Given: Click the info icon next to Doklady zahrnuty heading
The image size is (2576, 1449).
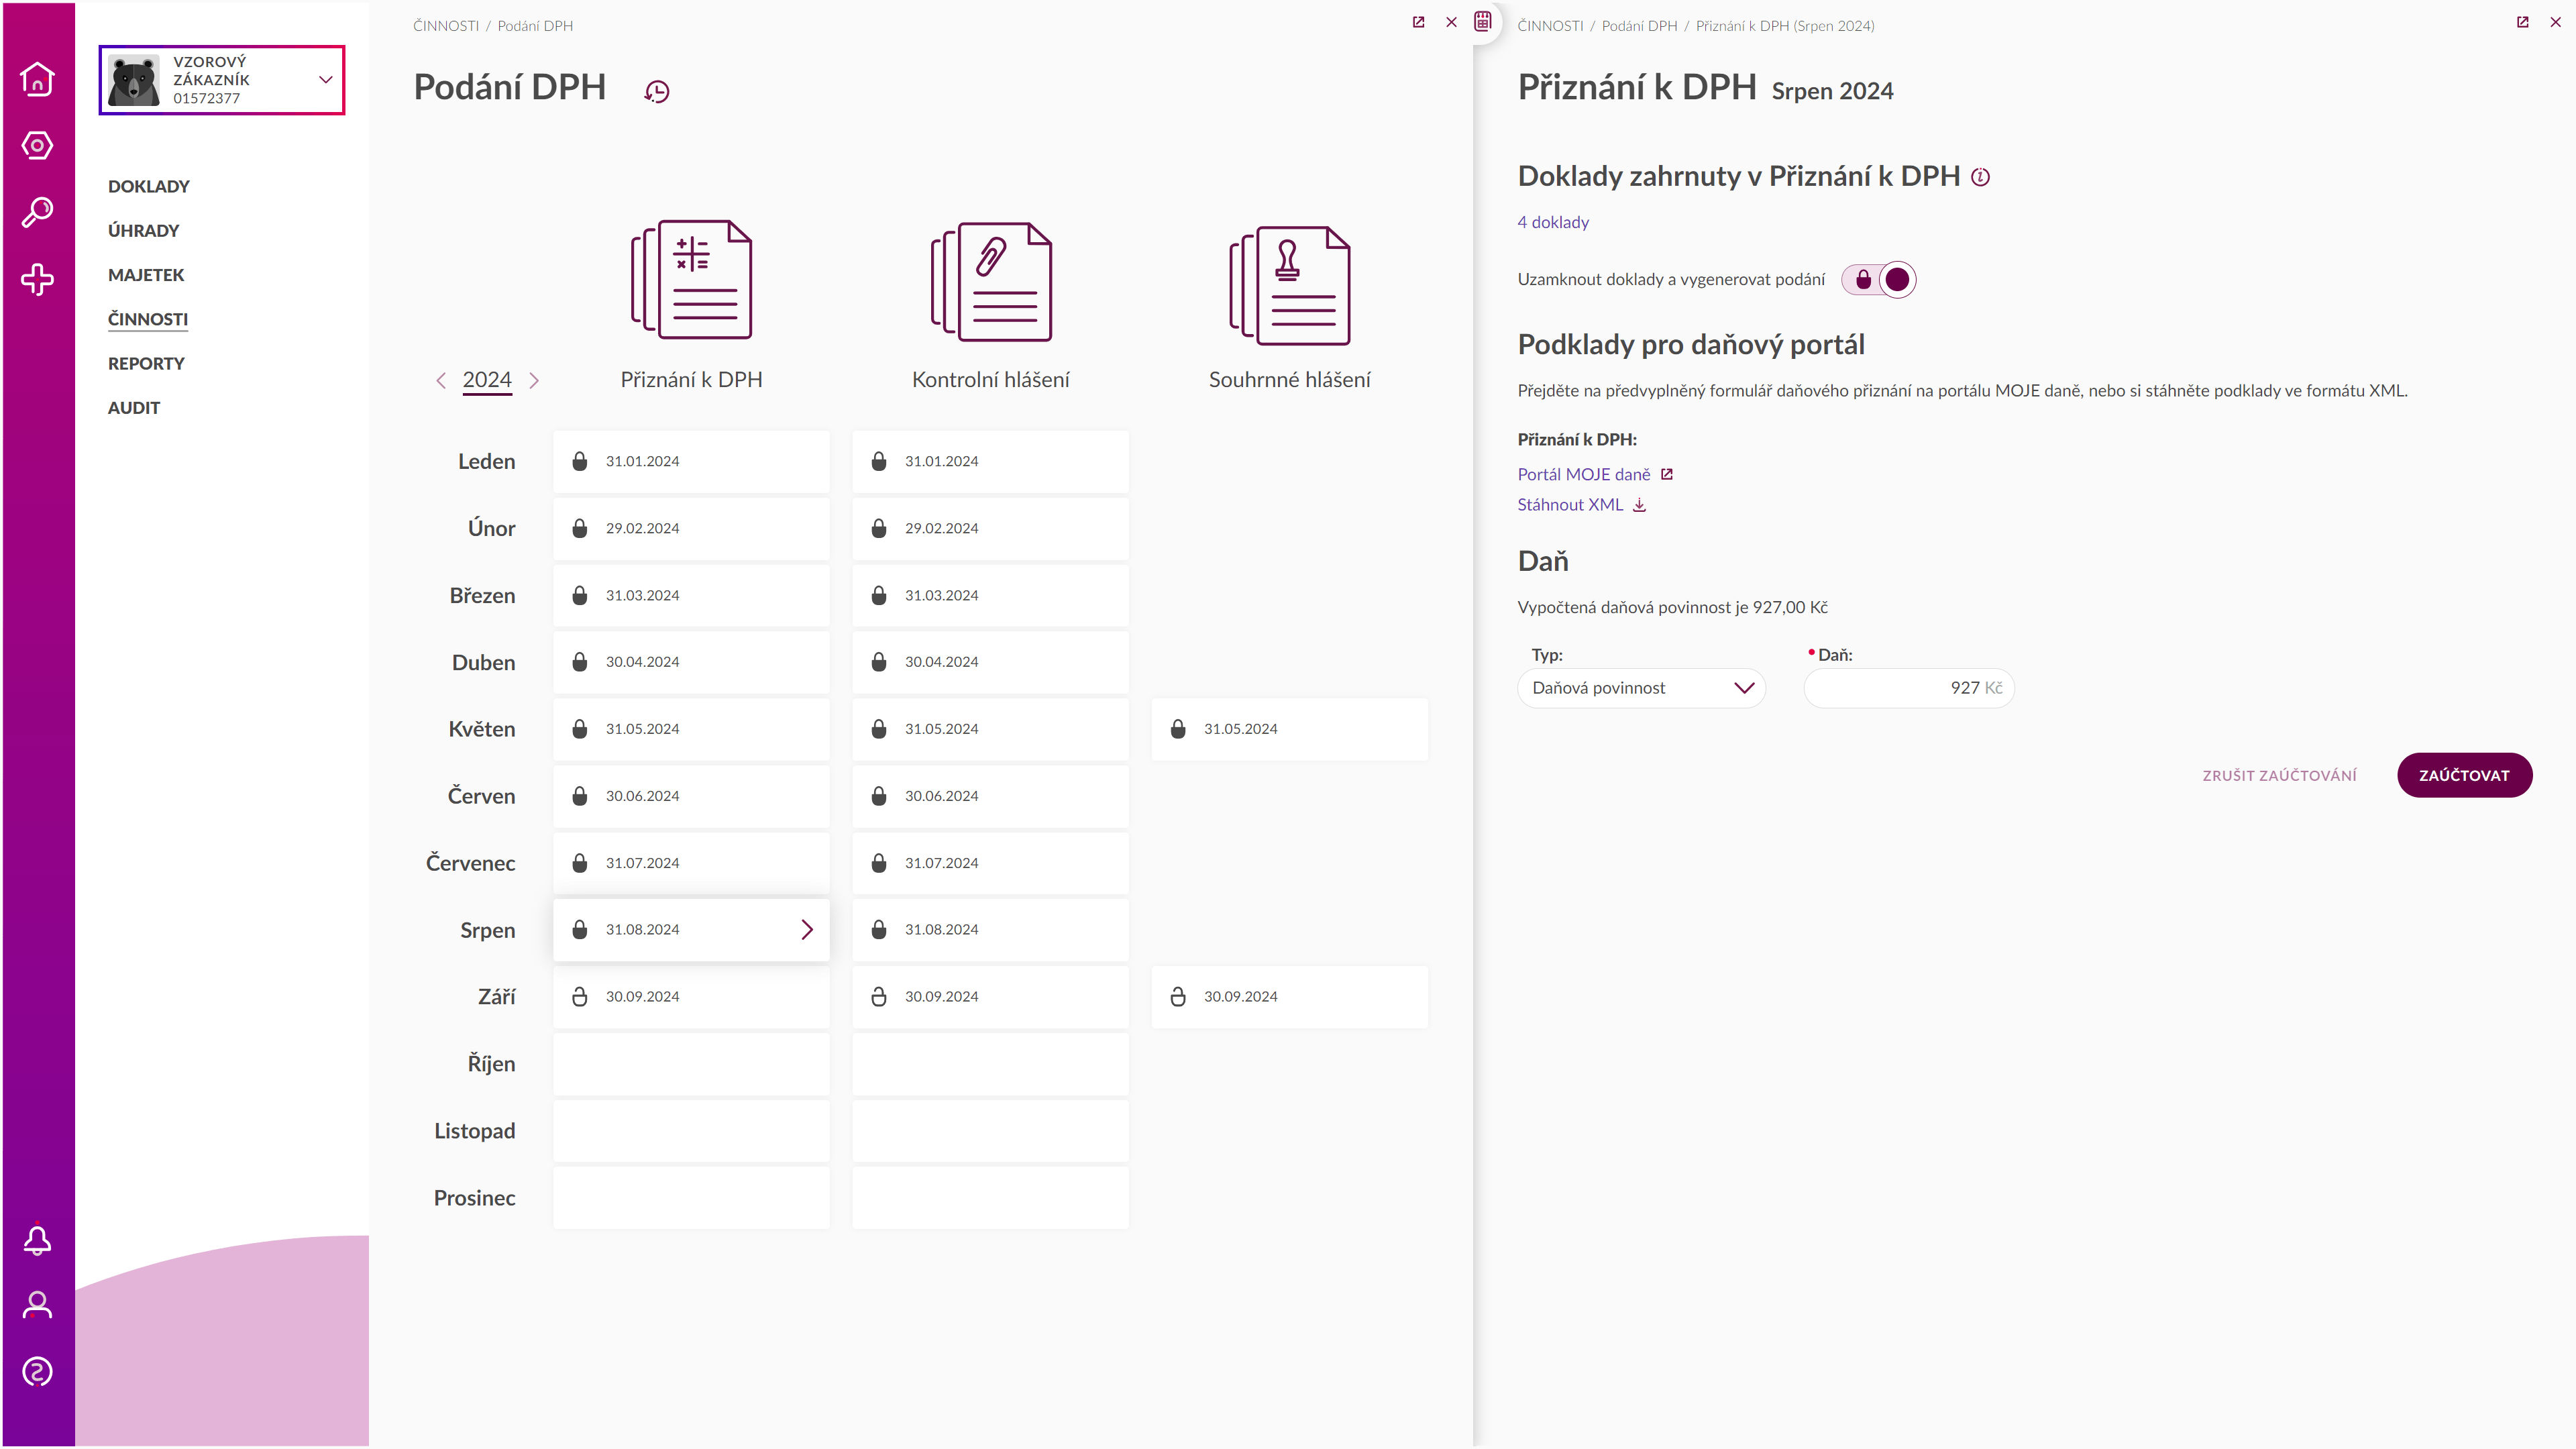Looking at the screenshot, I should coord(1980,177).
